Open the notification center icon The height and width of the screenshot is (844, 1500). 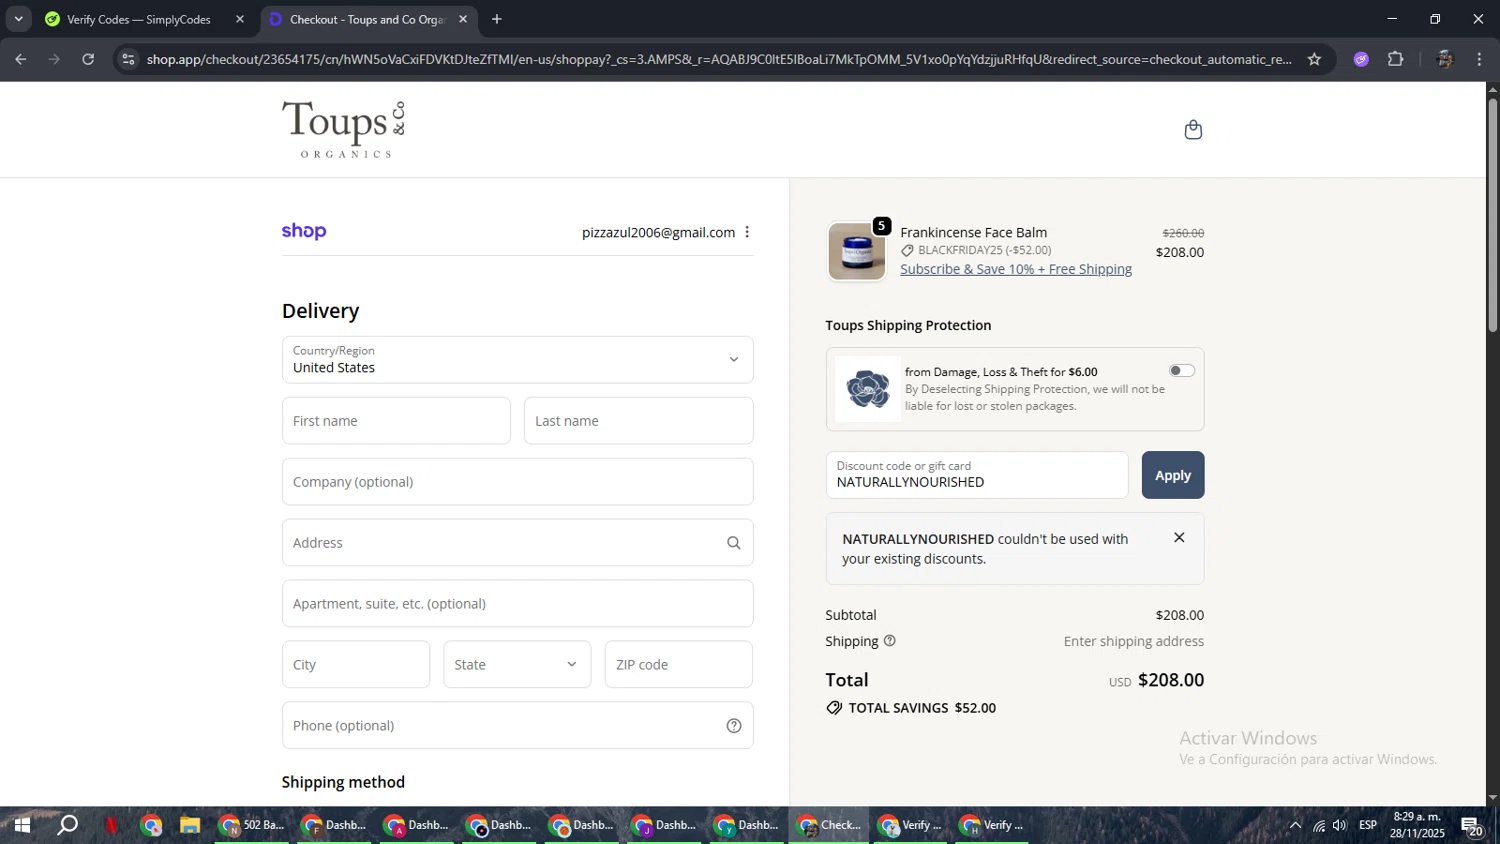(x=1472, y=826)
